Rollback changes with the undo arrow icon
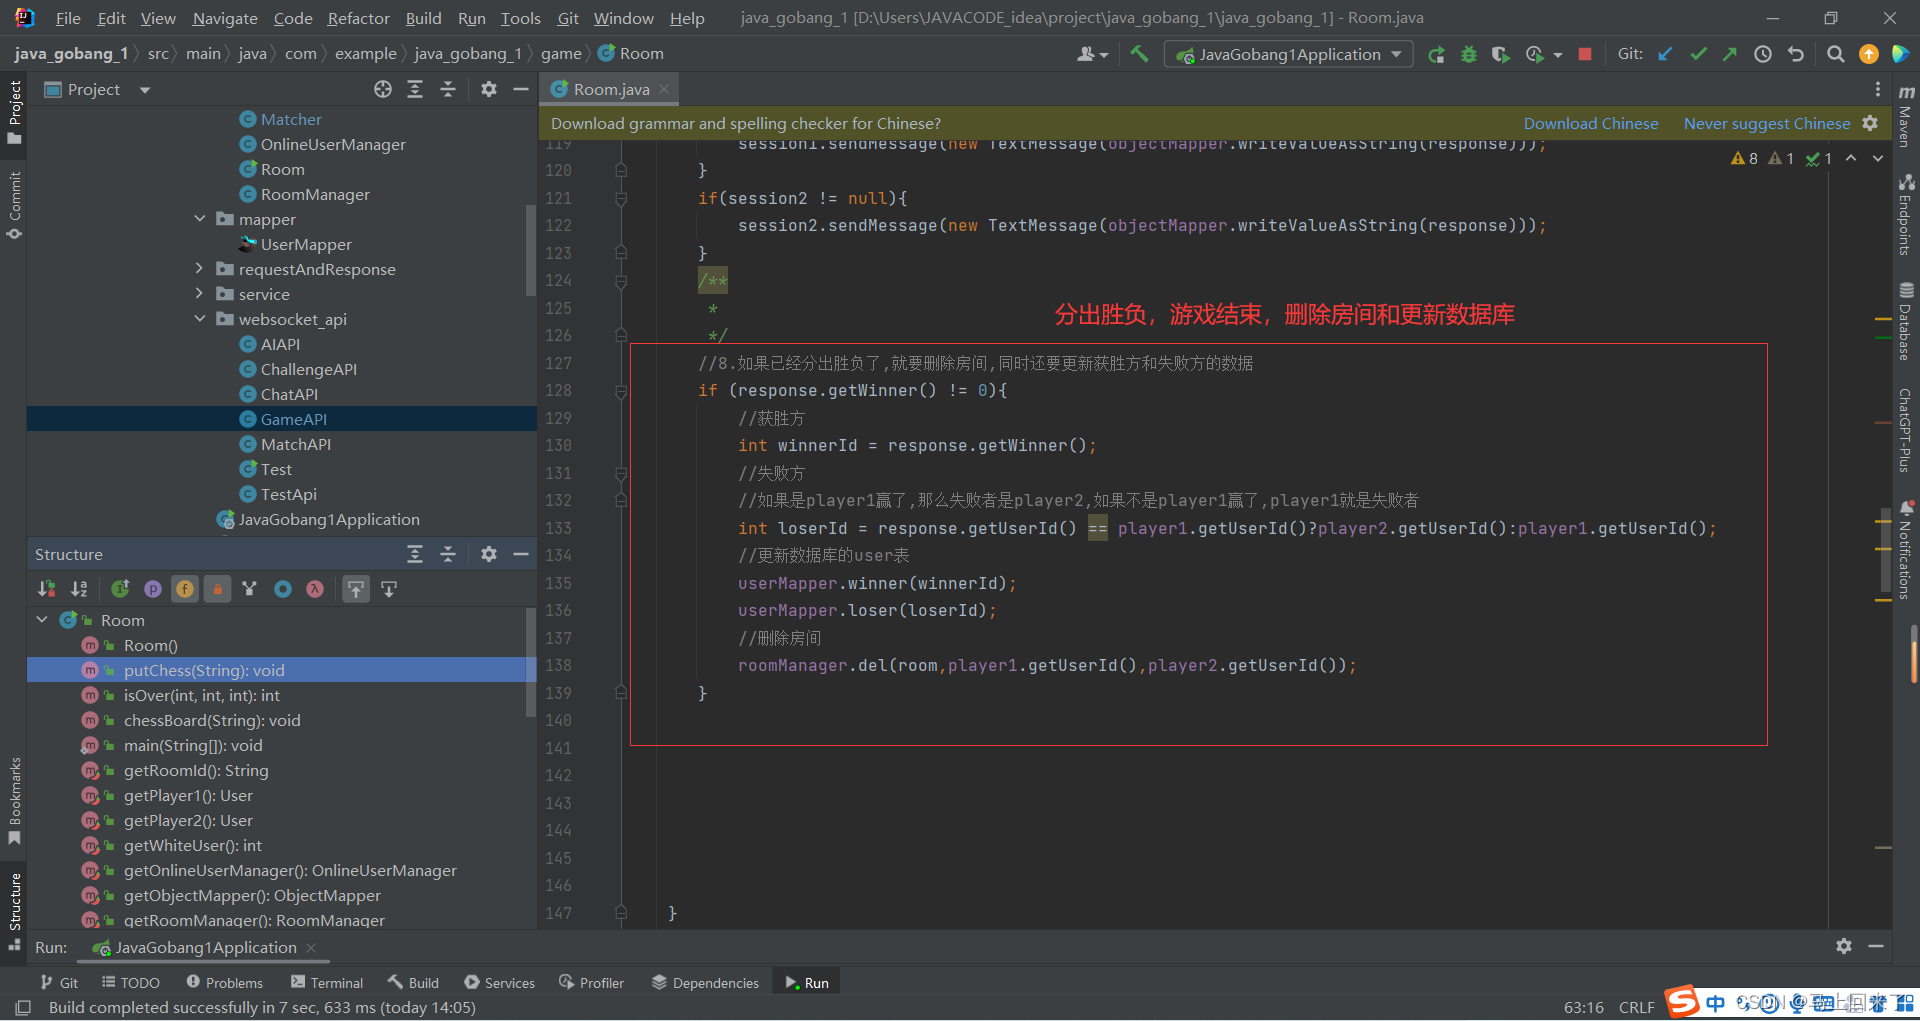Viewport: 1920px width, 1021px height. 1796,54
